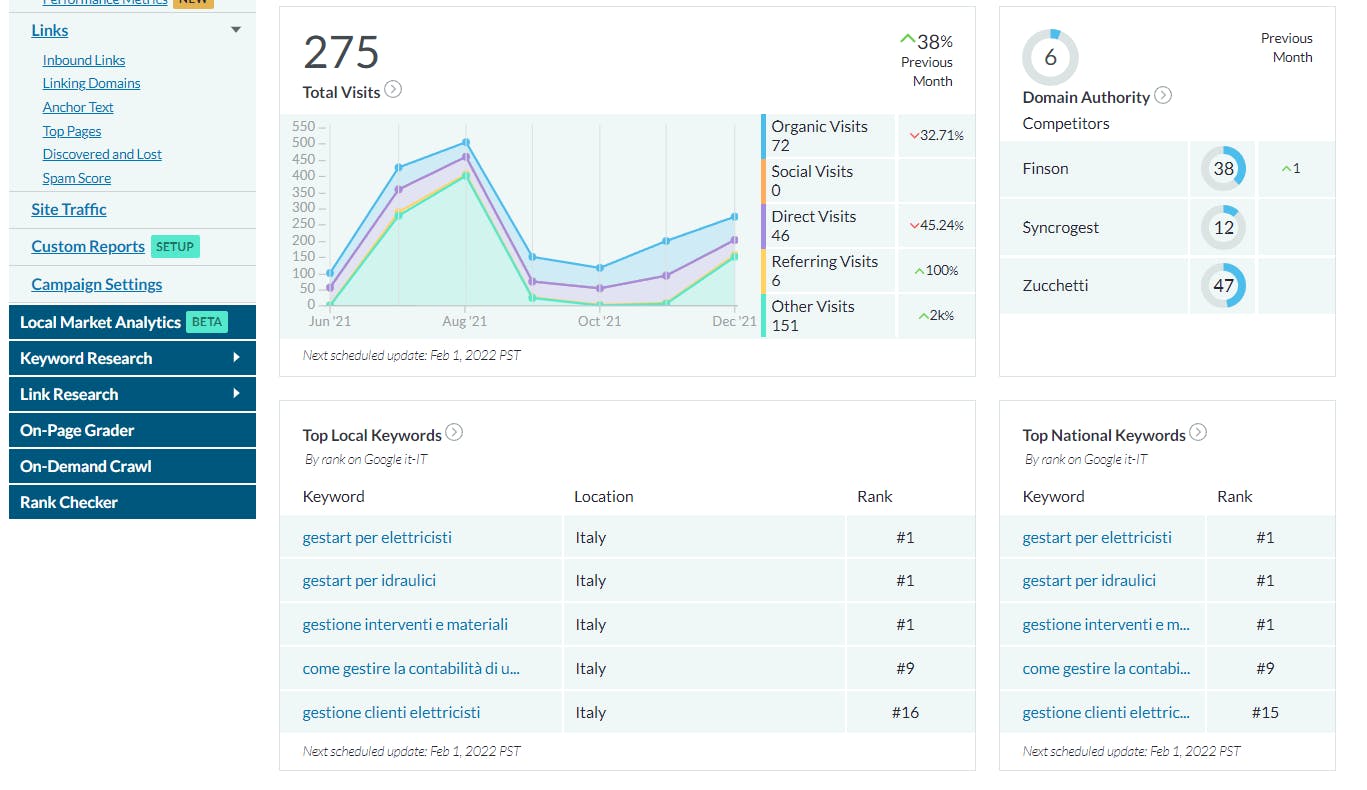Open Top National Keywords arrow icon
Screen dimensions: 1367x790
pyautogui.click(x=1198, y=432)
